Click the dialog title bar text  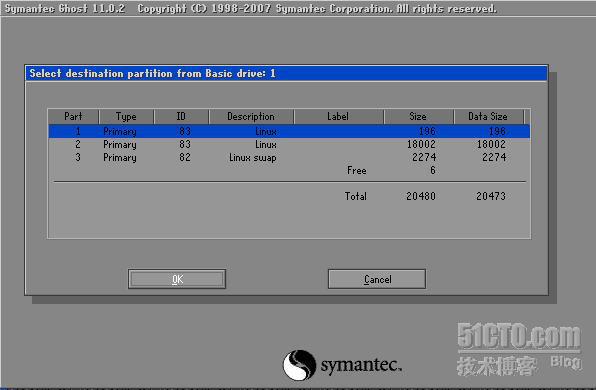[x=152, y=73]
